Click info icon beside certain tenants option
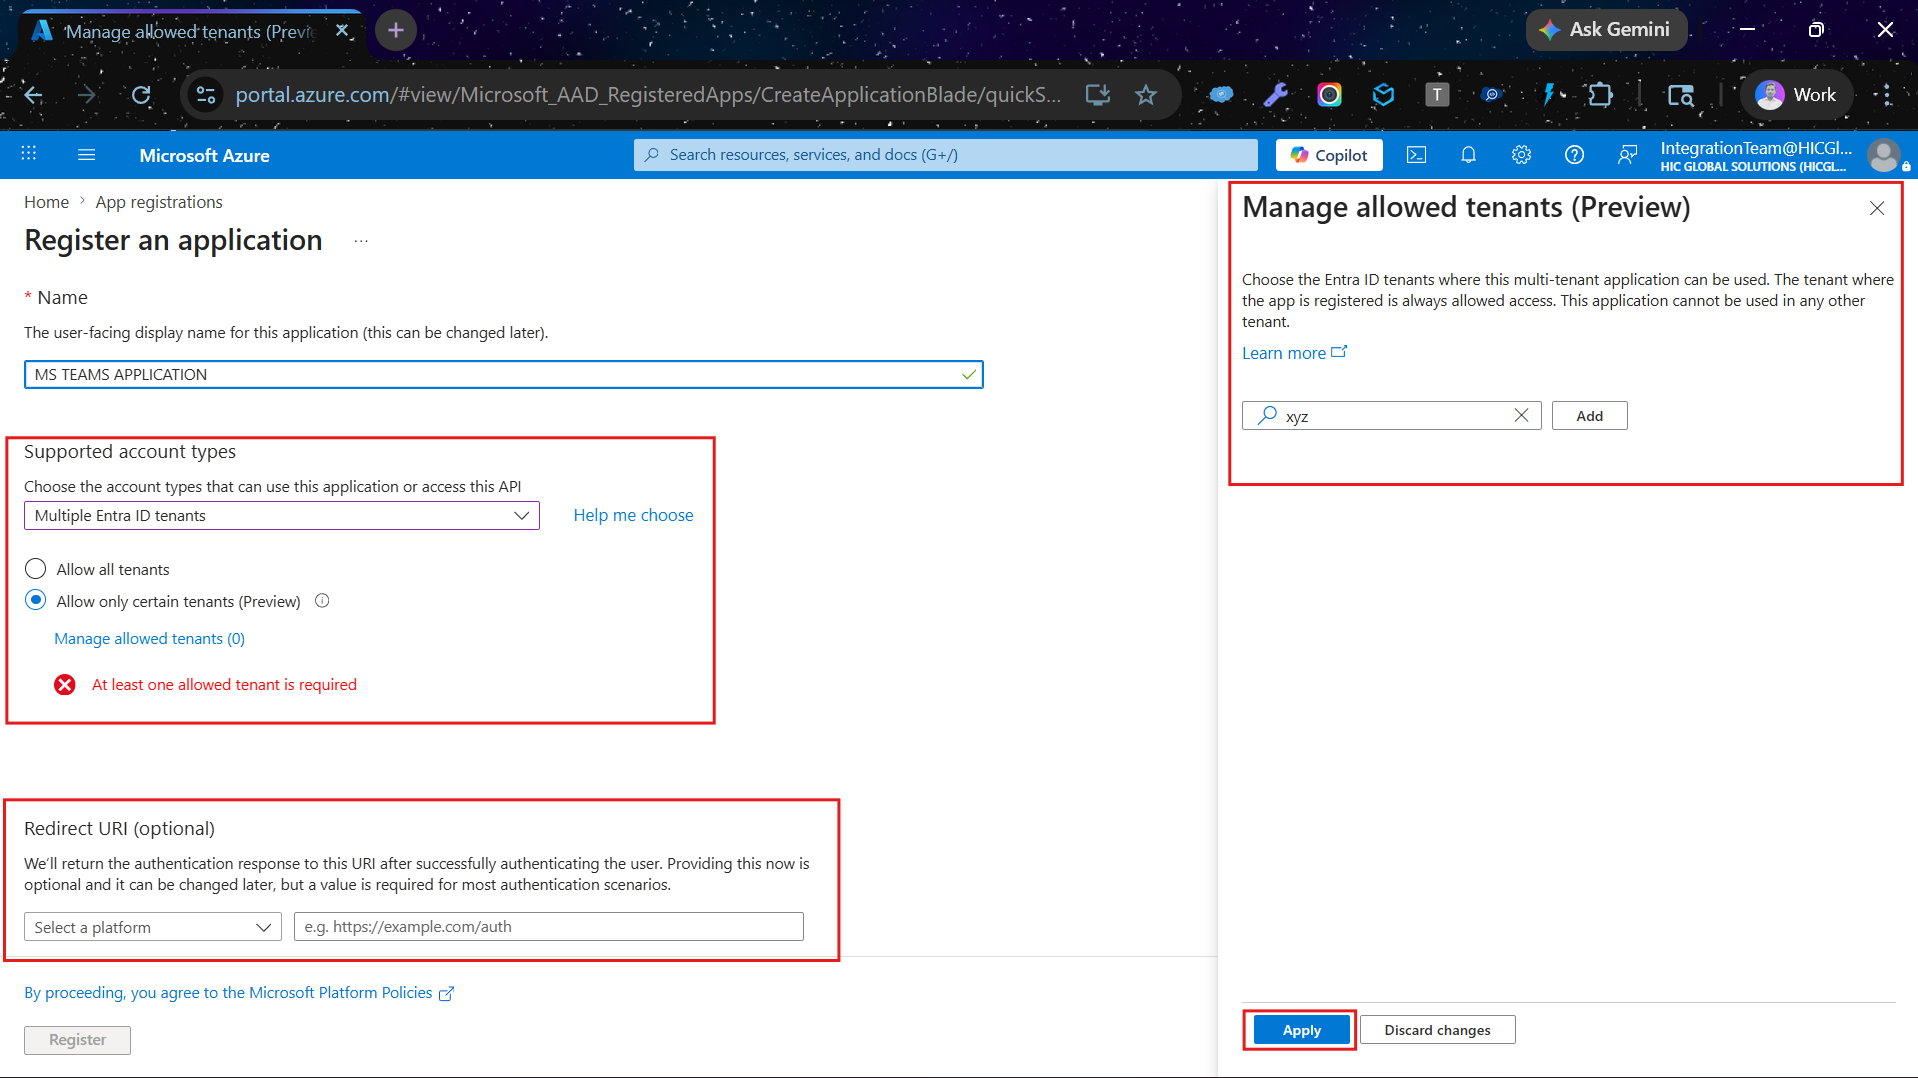This screenshot has height=1078, width=1918. (322, 601)
